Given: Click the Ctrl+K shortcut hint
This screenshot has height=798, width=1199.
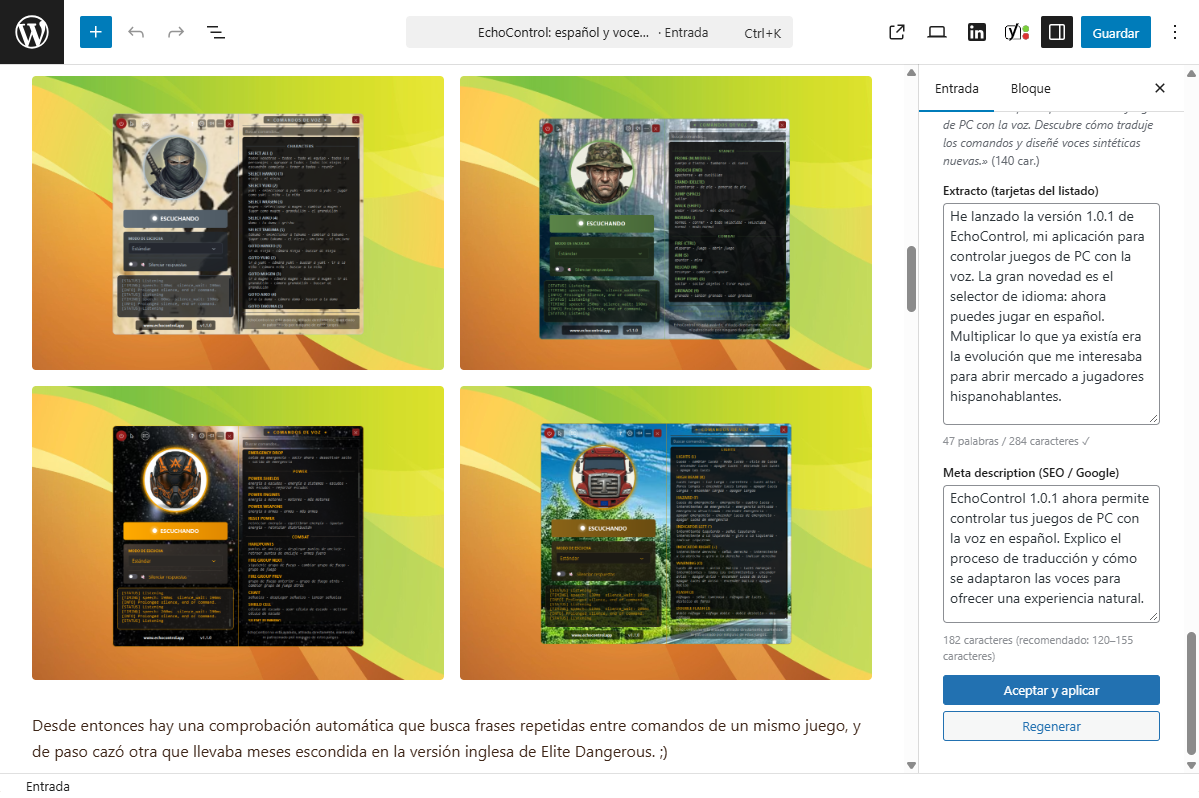Looking at the screenshot, I should [x=762, y=33].
